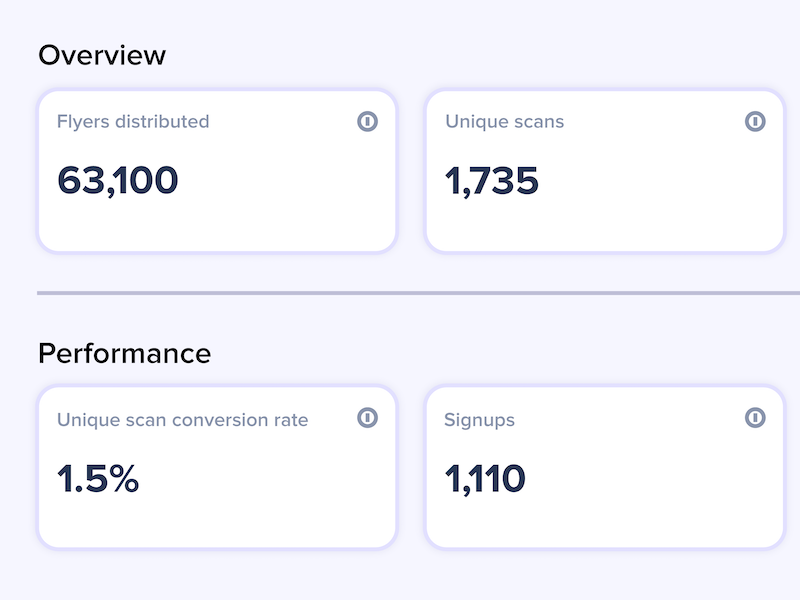Click the 1,735 unique scans value
The height and width of the screenshot is (600, 800).
coord(492,181)
